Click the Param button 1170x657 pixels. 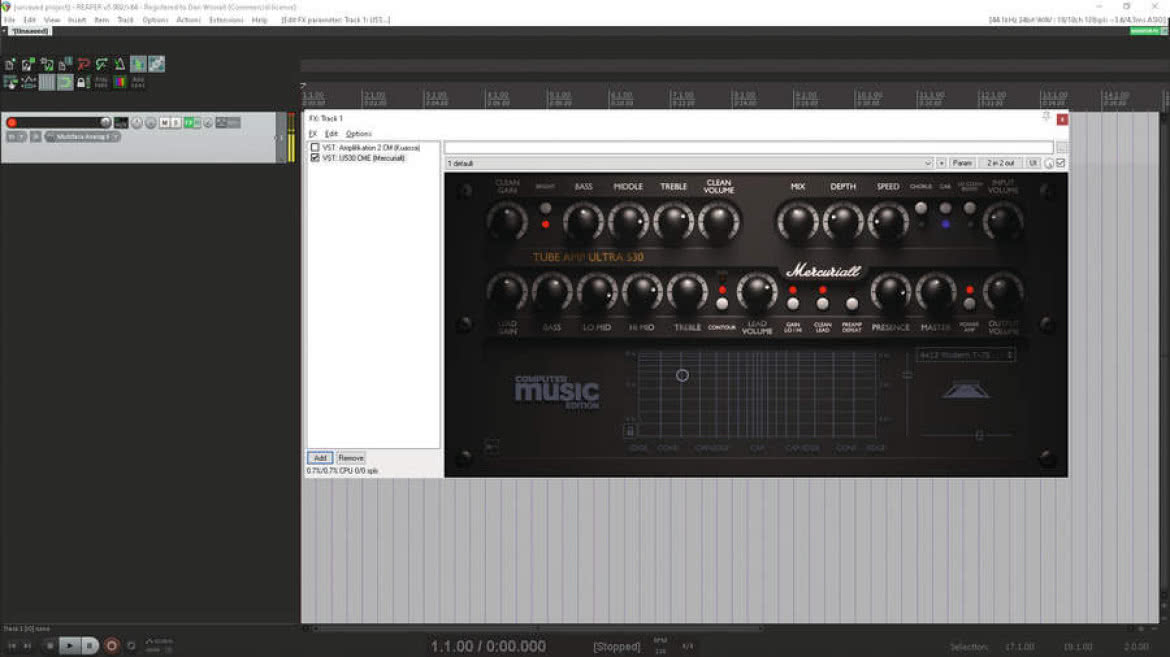[x=962, y=163]
